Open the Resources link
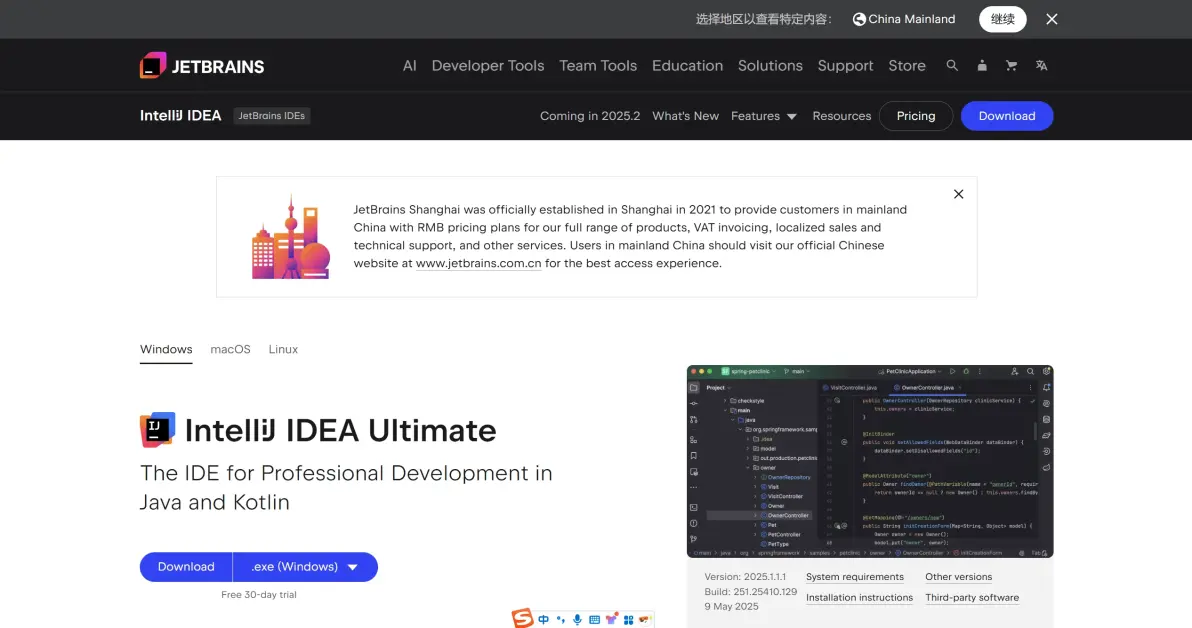Screen dimensions: 1192x628 tap(842, 116)
